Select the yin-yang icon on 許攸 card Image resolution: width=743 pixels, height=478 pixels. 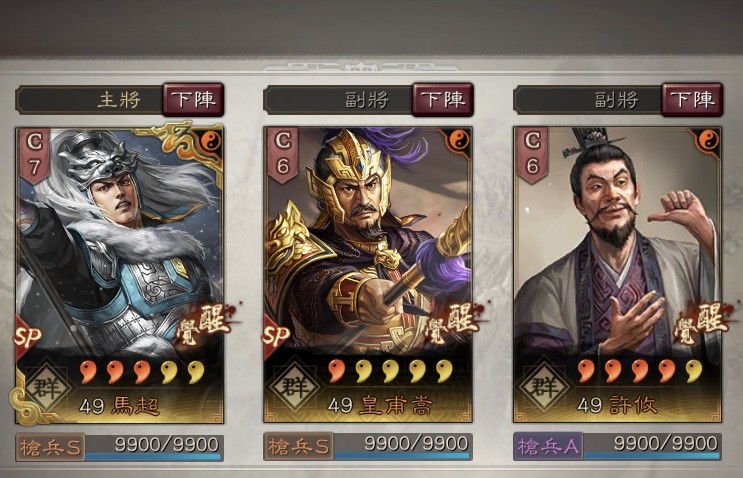click(708, 140)
